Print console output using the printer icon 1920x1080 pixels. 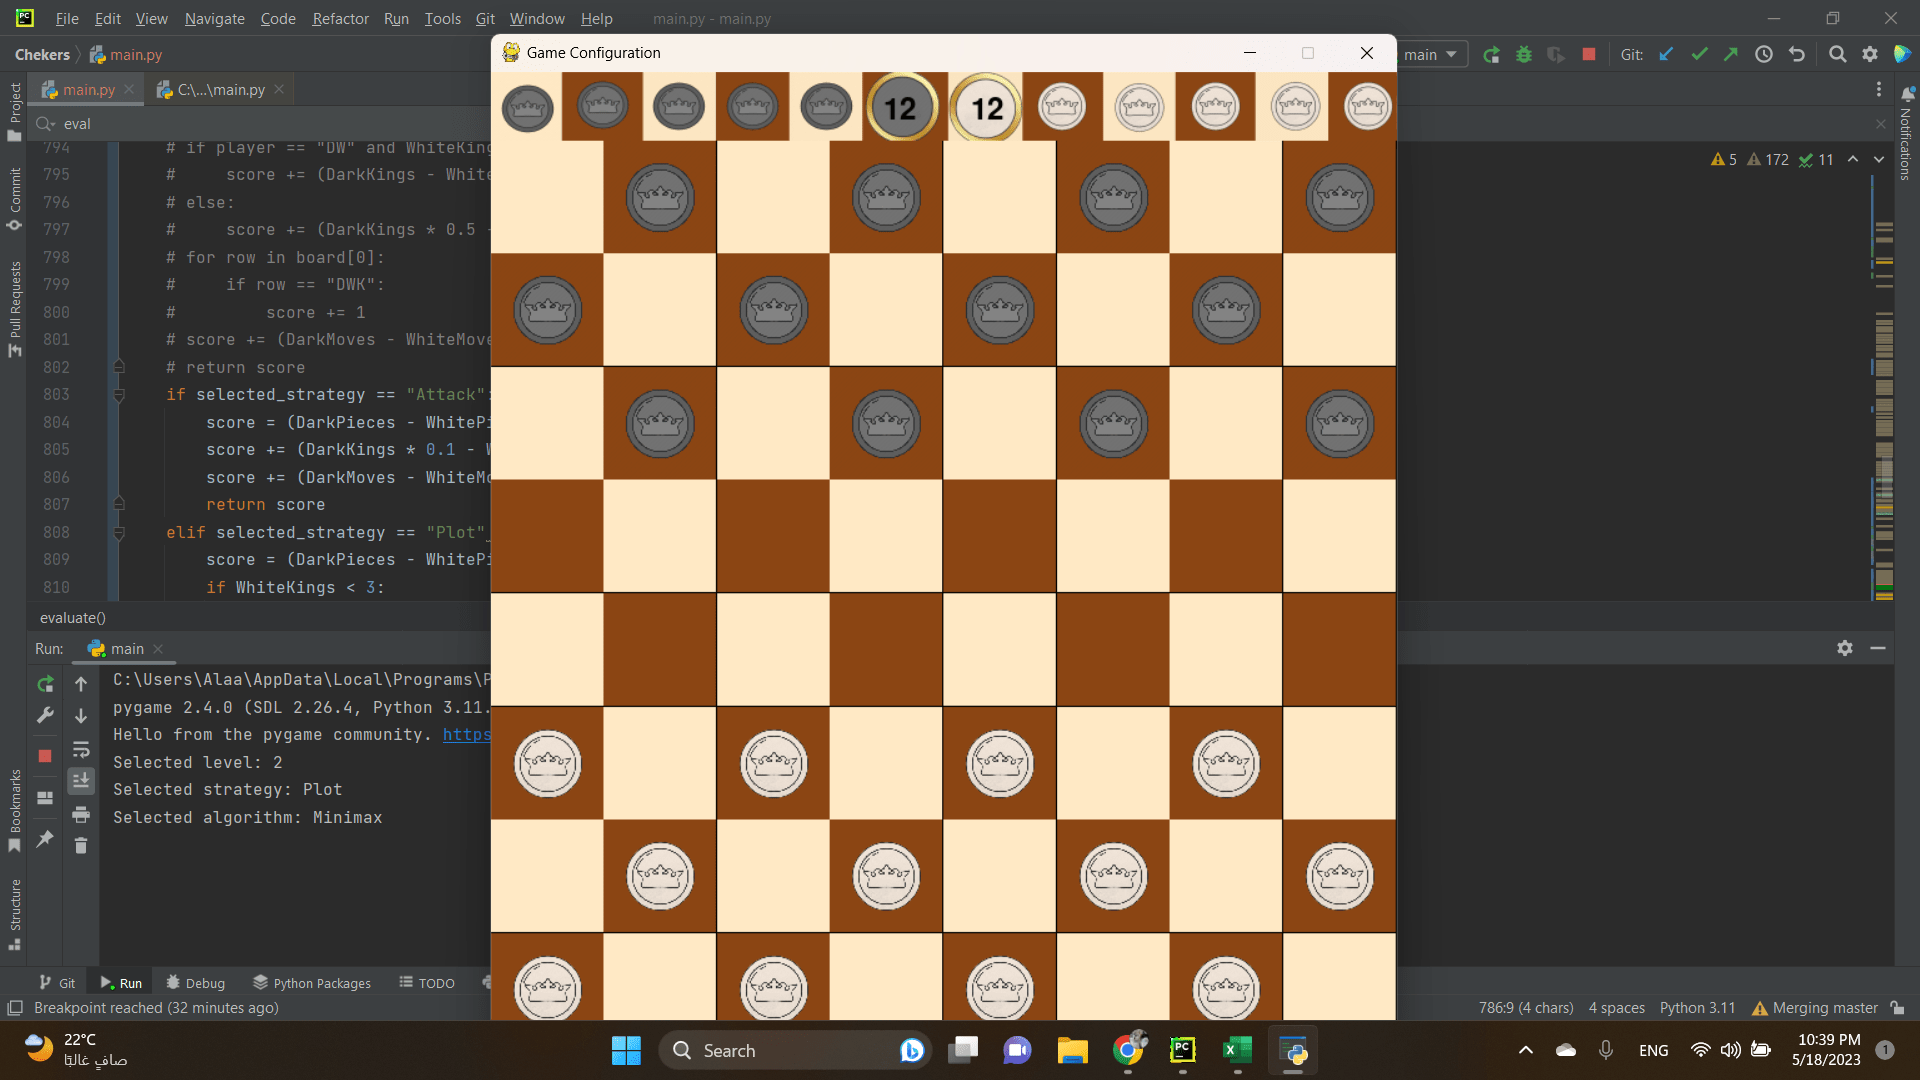point(81,815)
